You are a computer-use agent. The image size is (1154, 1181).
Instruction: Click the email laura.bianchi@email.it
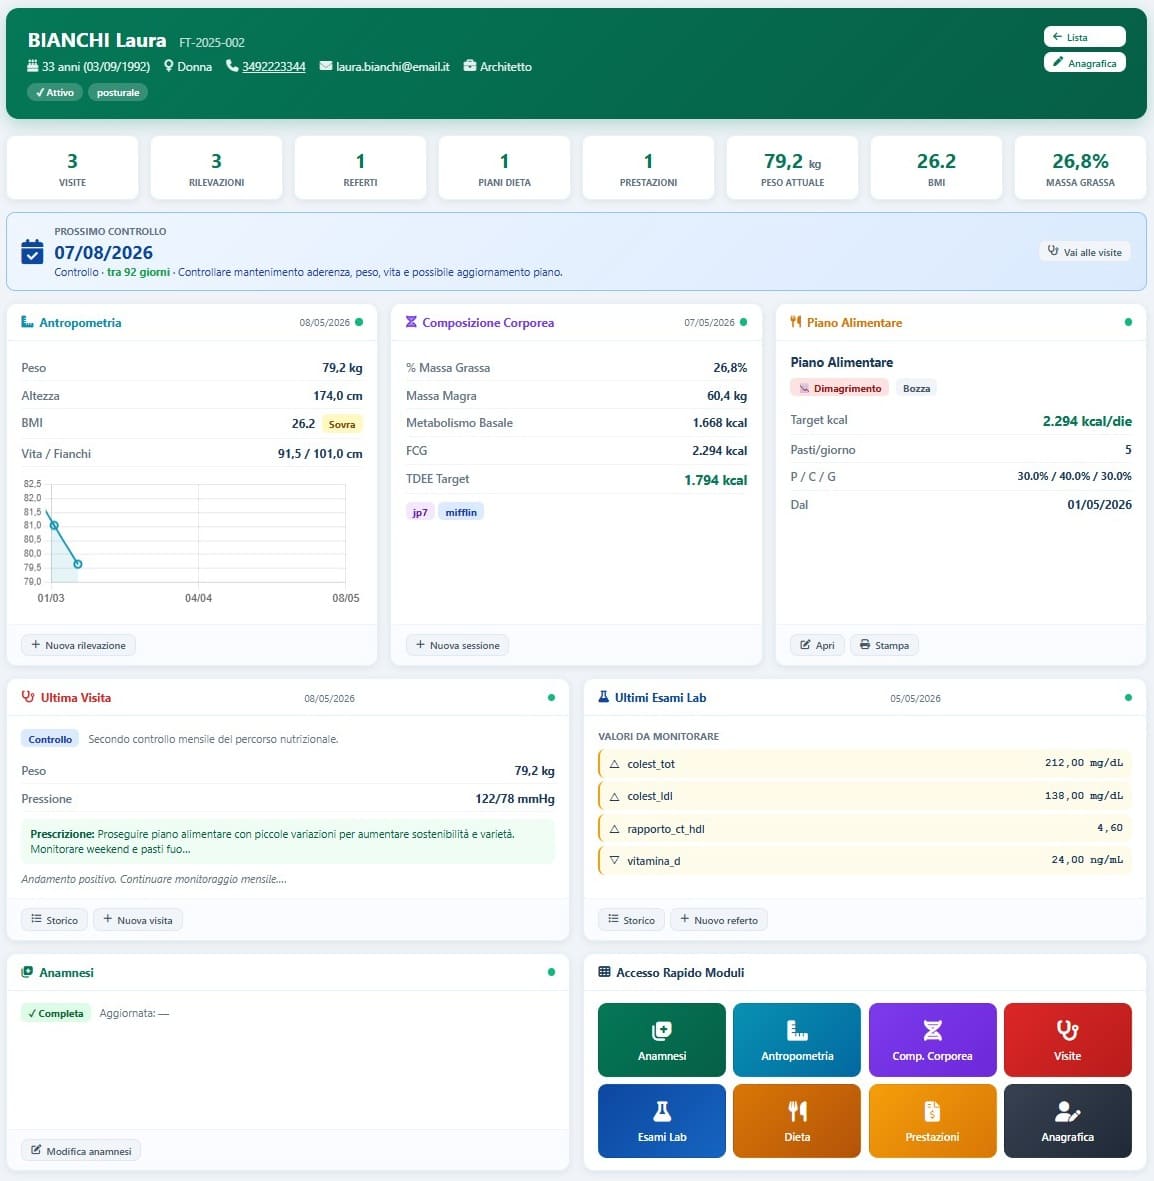(x=392, y=66)
